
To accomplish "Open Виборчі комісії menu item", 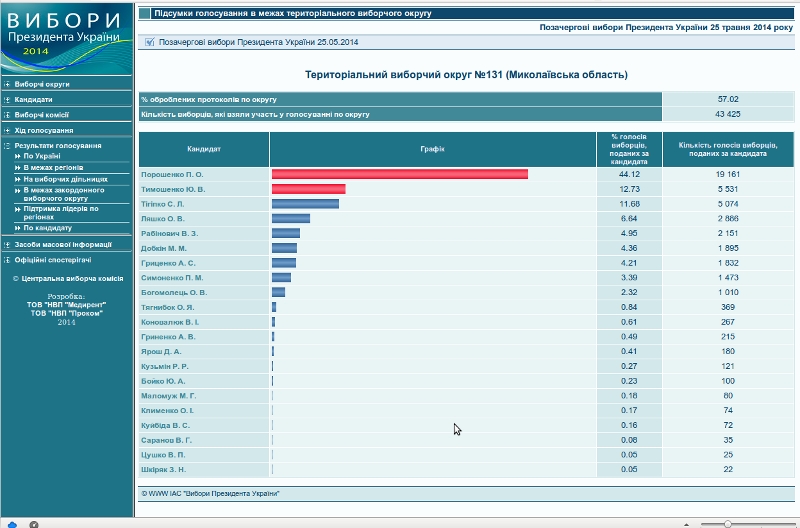I will pyautogui.click(x=41, y=115).
